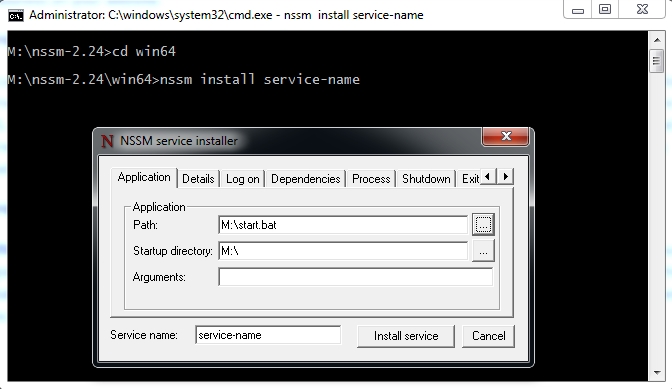Cancel the service installation

489,336
